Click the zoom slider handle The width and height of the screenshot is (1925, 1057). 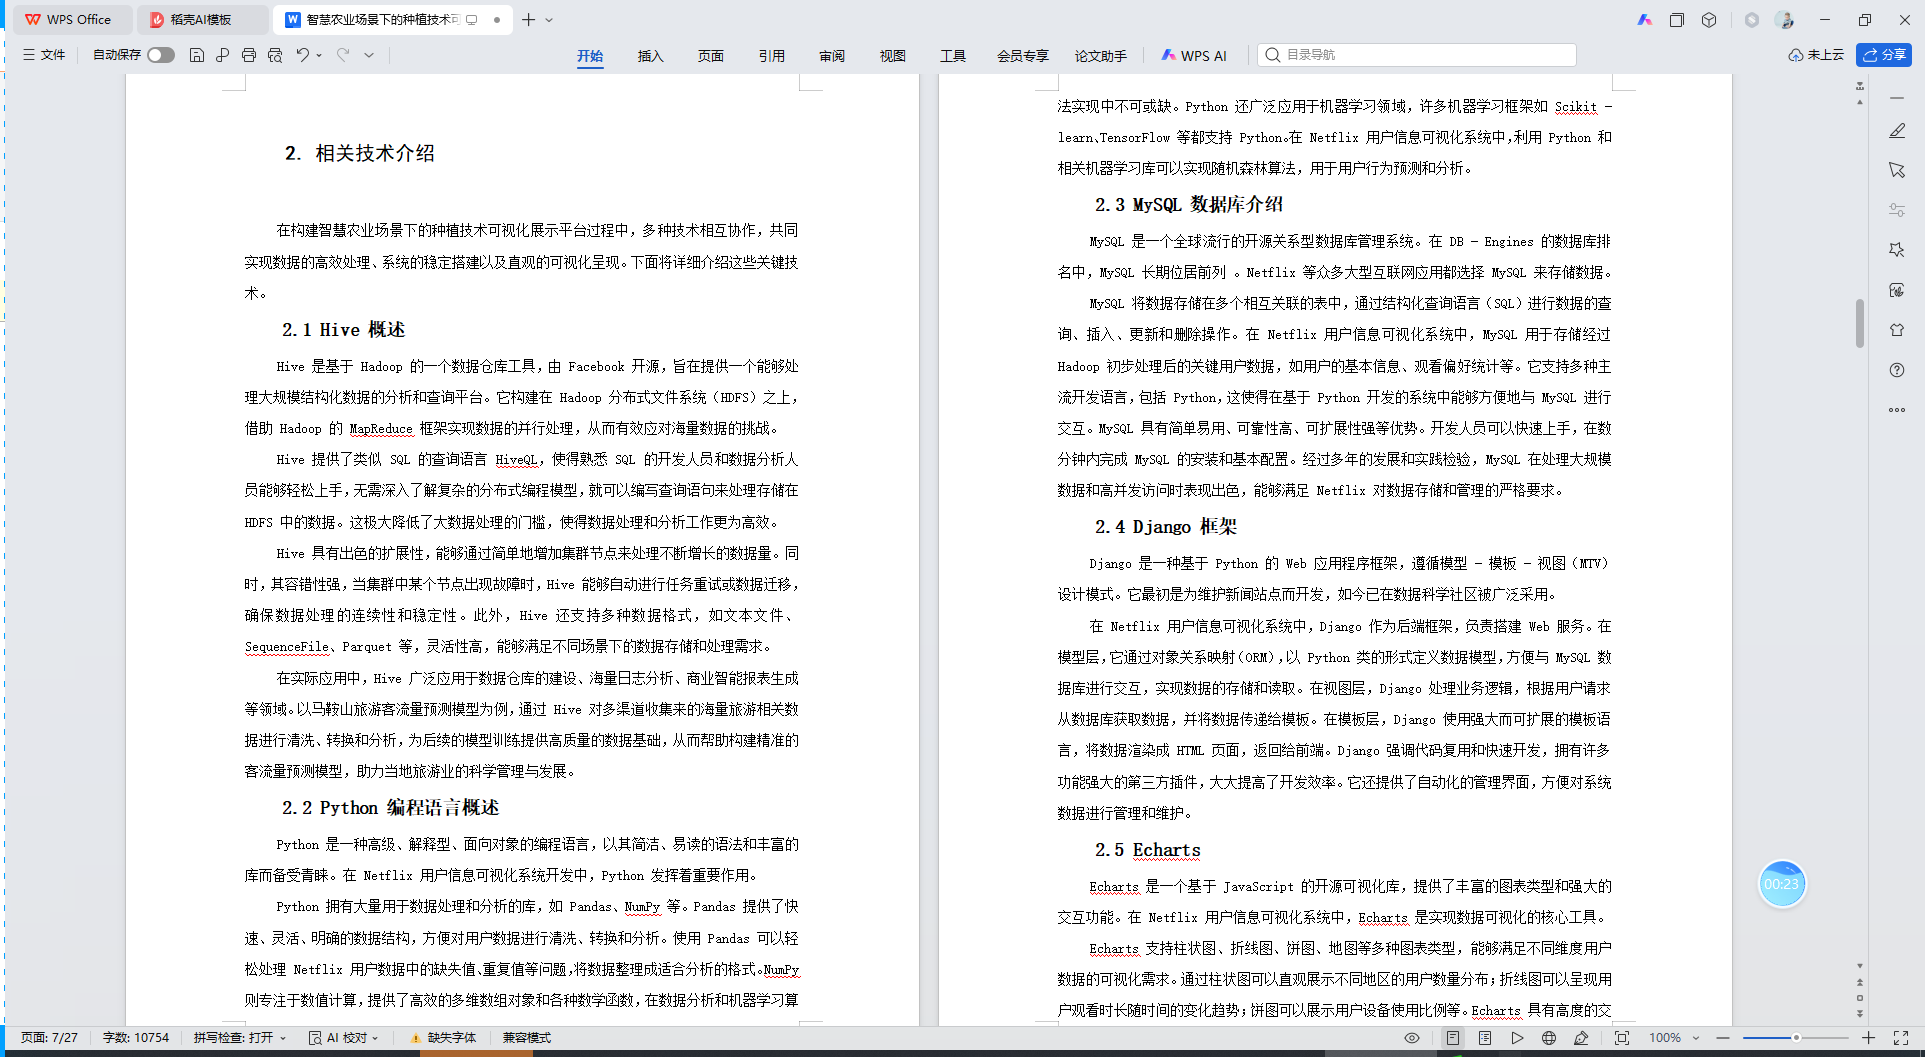pos(1796,1038)
